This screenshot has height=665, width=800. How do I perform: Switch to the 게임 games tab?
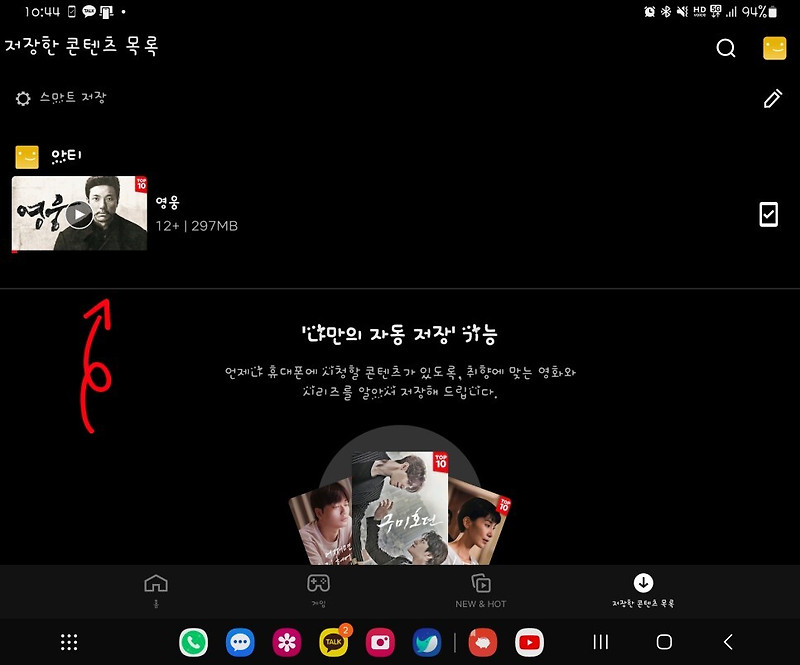318,591
